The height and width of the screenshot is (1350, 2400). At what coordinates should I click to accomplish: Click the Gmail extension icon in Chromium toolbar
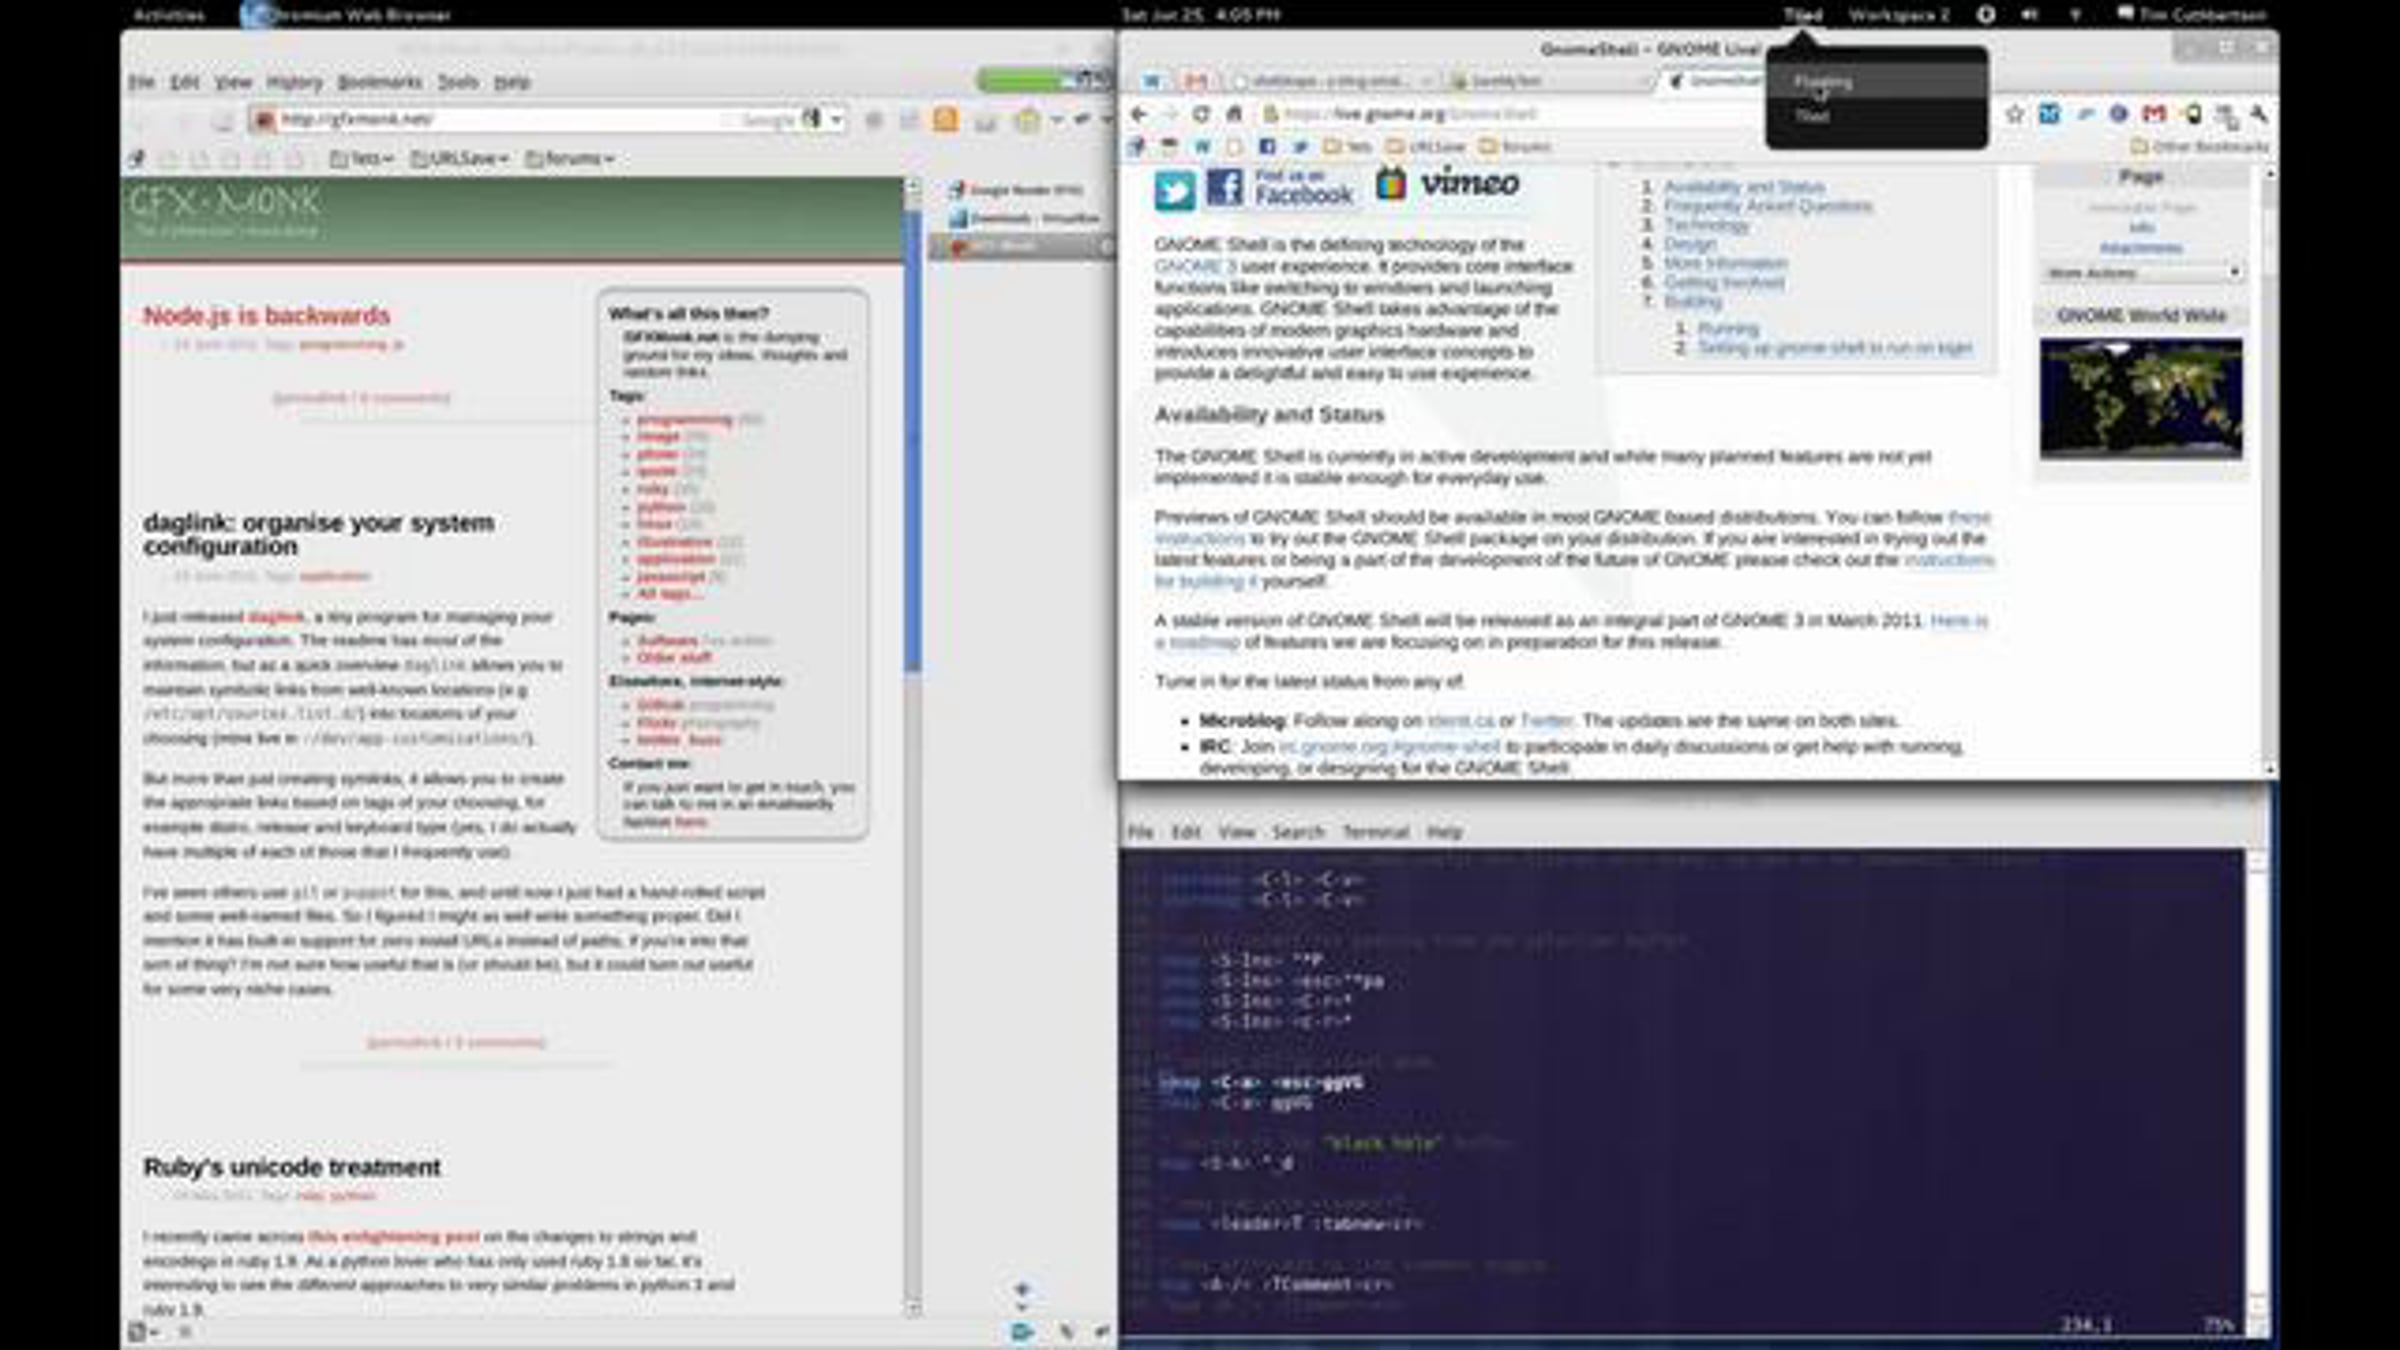(x=2154, y=115)
